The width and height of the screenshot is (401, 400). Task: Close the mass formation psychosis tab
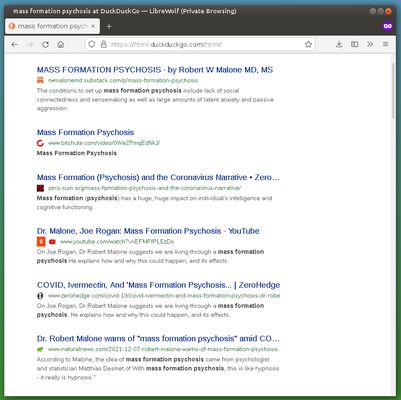tap(93, 26)
